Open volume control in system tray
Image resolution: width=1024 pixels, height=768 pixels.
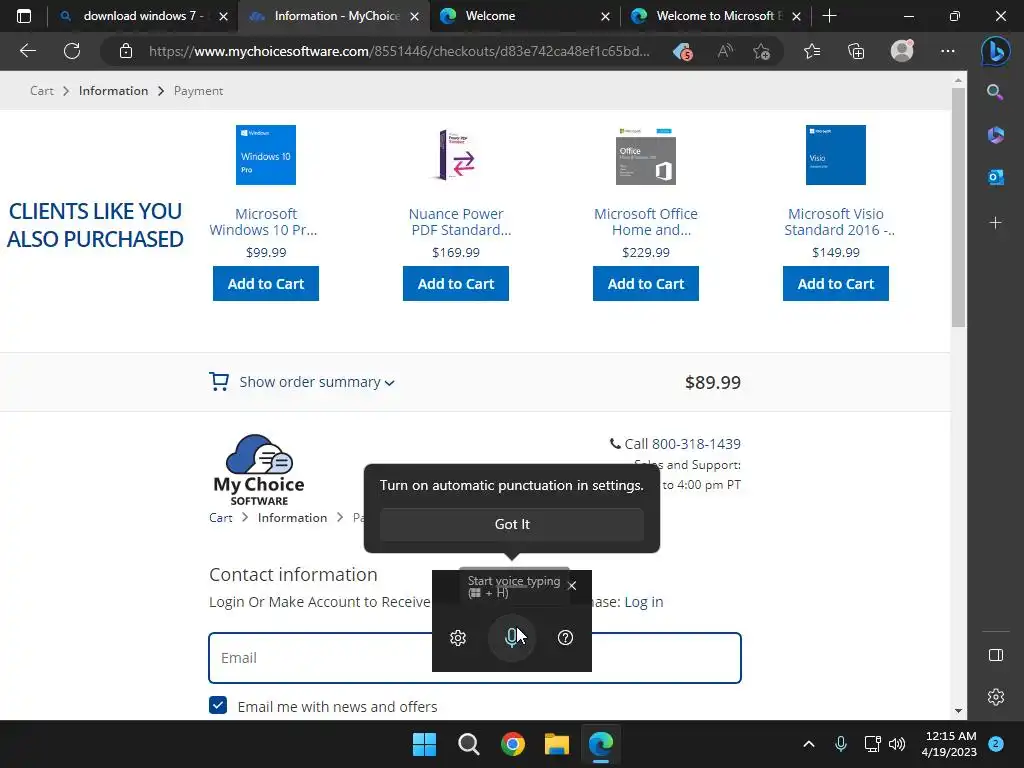pyautogui.click(x=897, y=744)
